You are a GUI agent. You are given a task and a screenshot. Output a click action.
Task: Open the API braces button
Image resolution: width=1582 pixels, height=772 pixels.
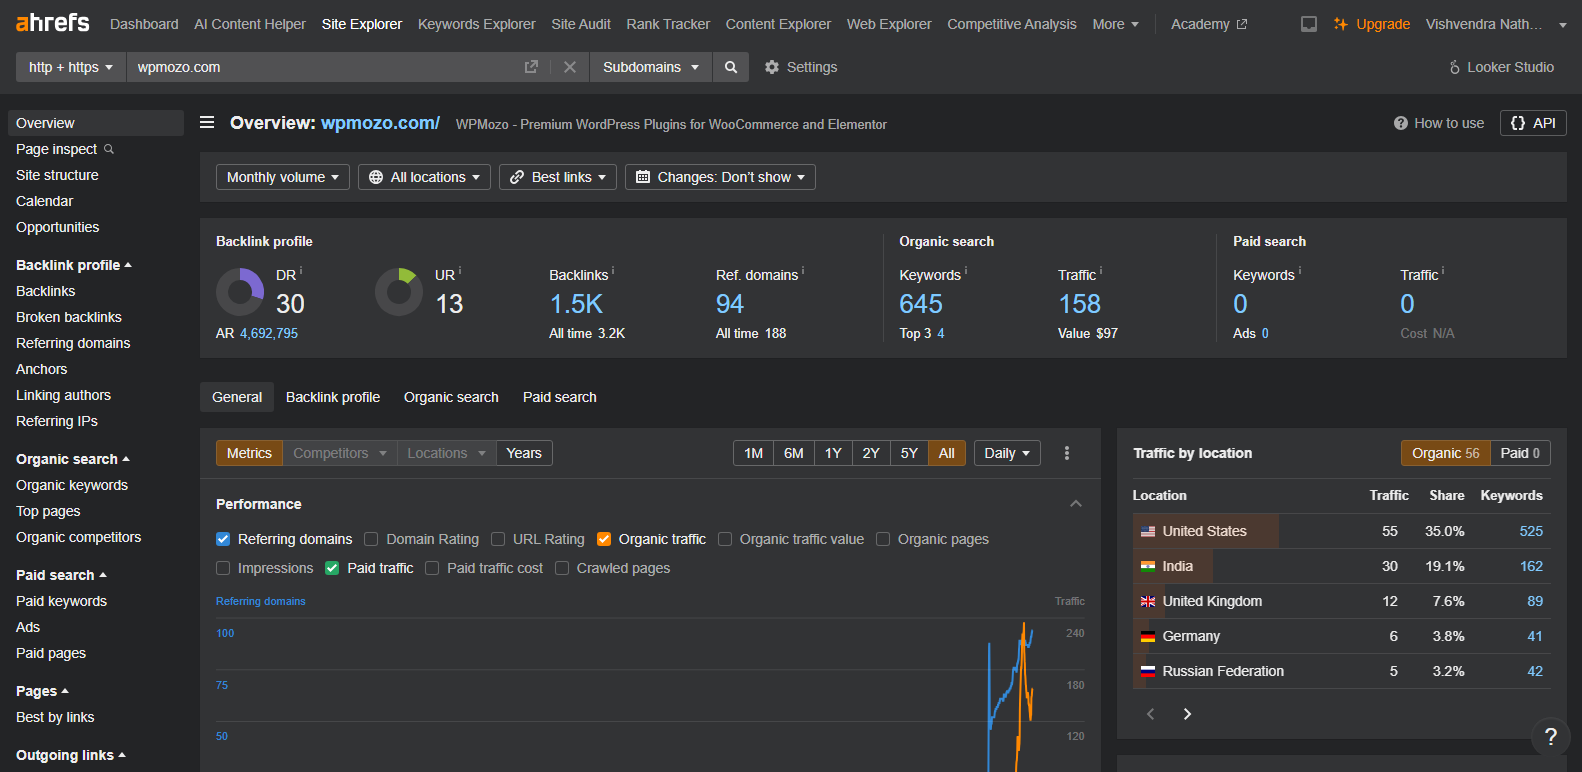pyautogui.click(x=1533, y=123)
